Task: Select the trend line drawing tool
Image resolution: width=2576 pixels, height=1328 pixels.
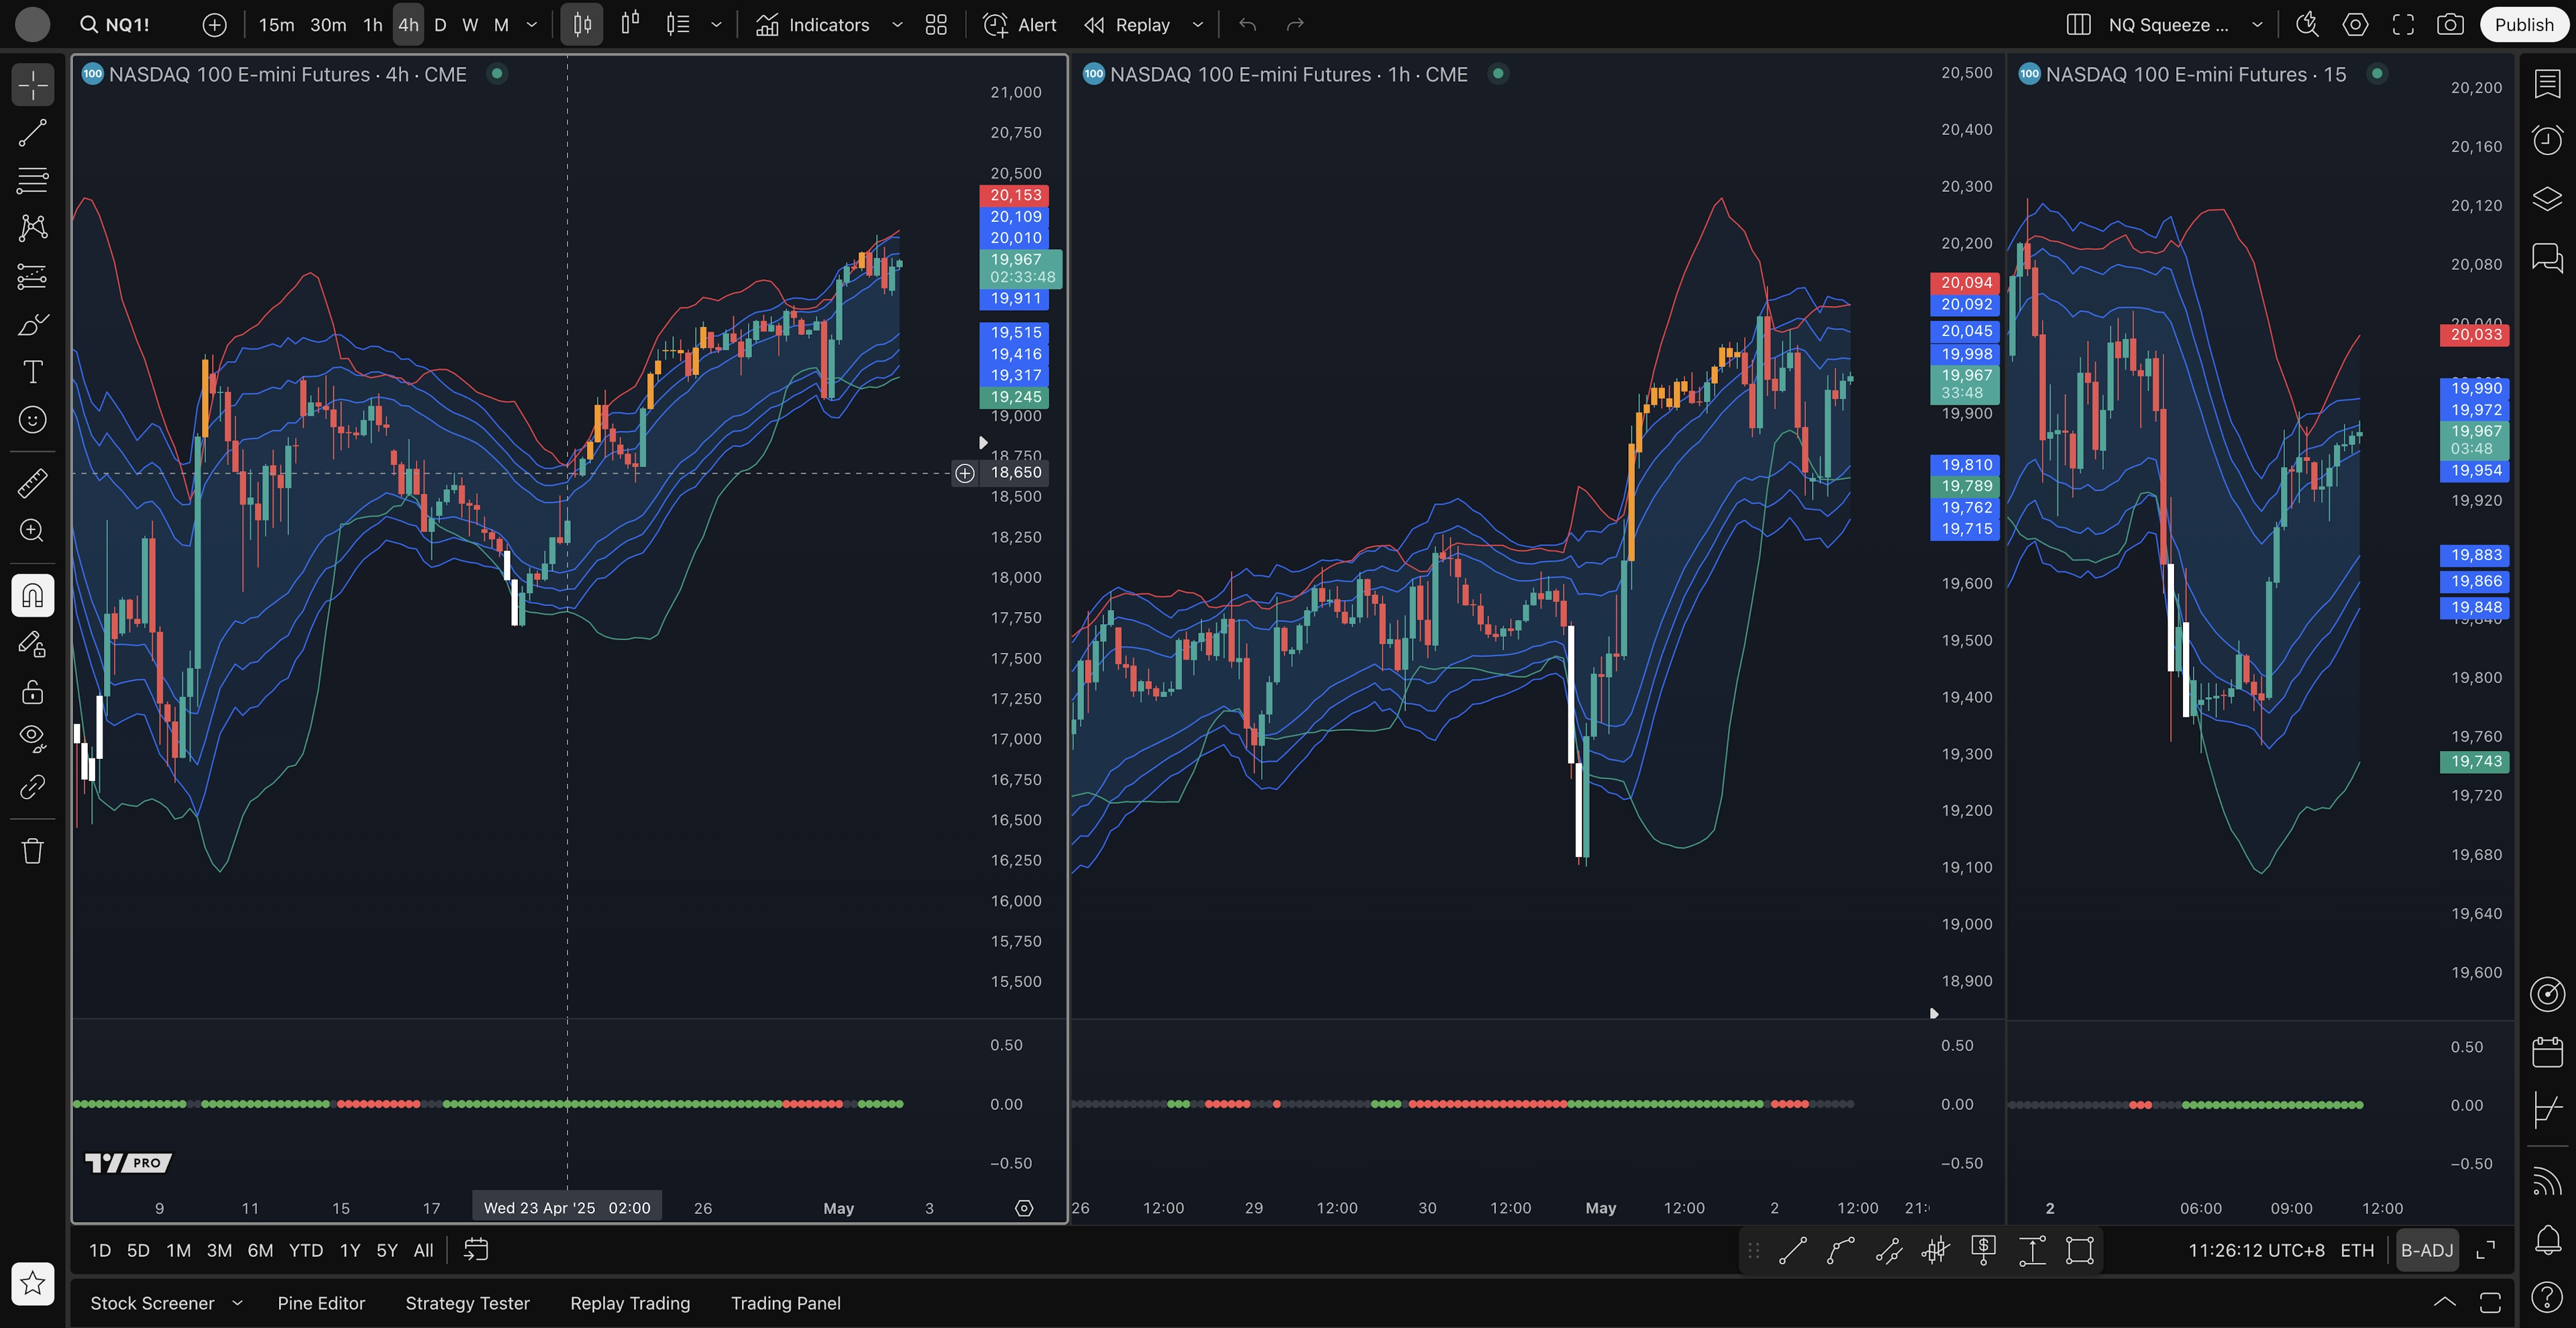Action: tap(32, 133)
